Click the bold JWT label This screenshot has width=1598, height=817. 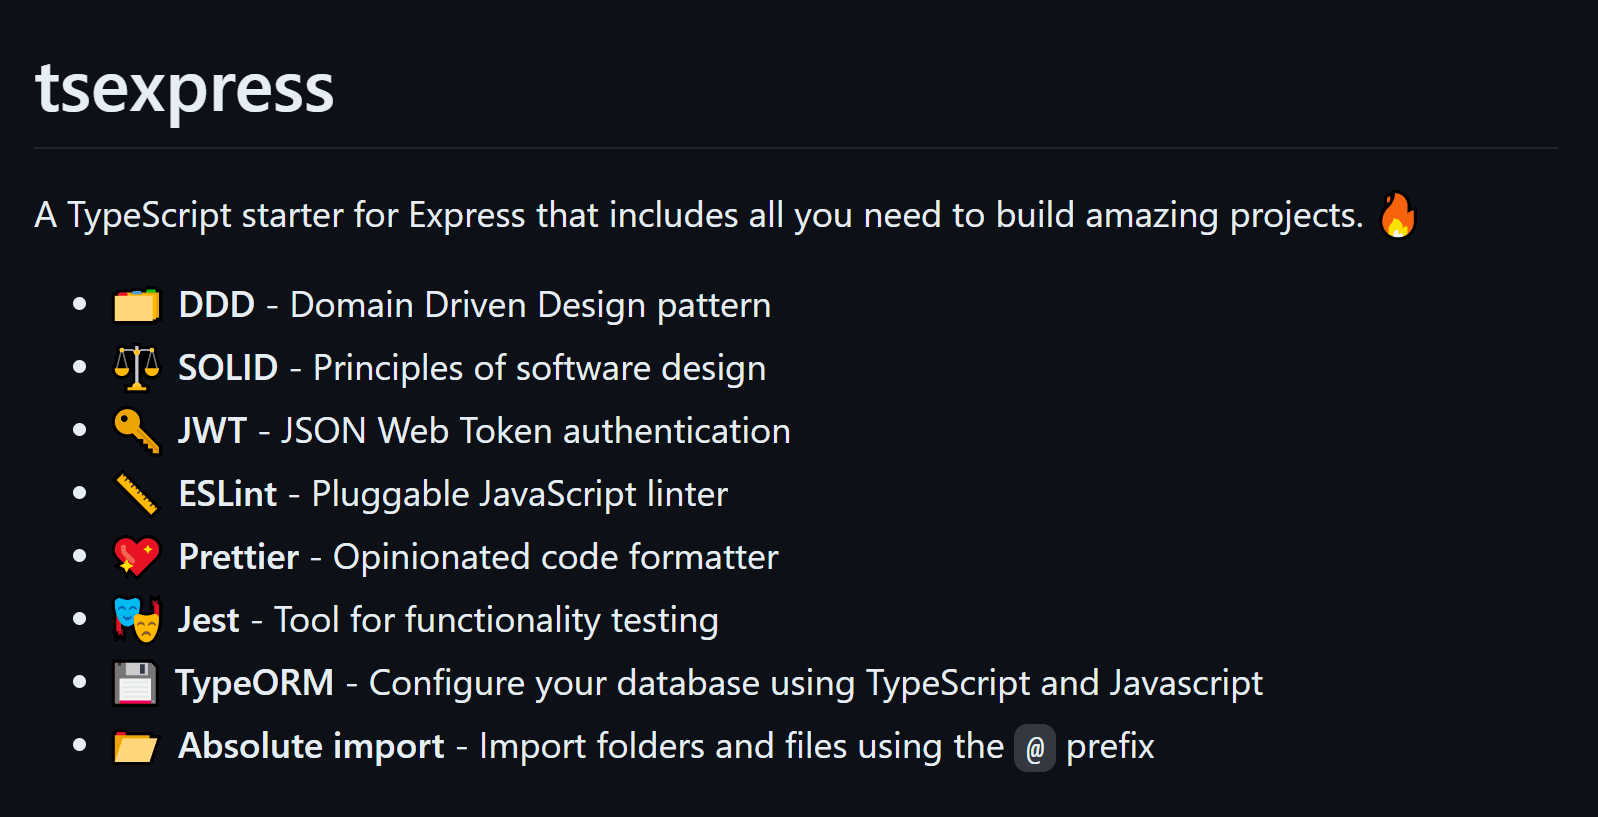tap(212, 431)
